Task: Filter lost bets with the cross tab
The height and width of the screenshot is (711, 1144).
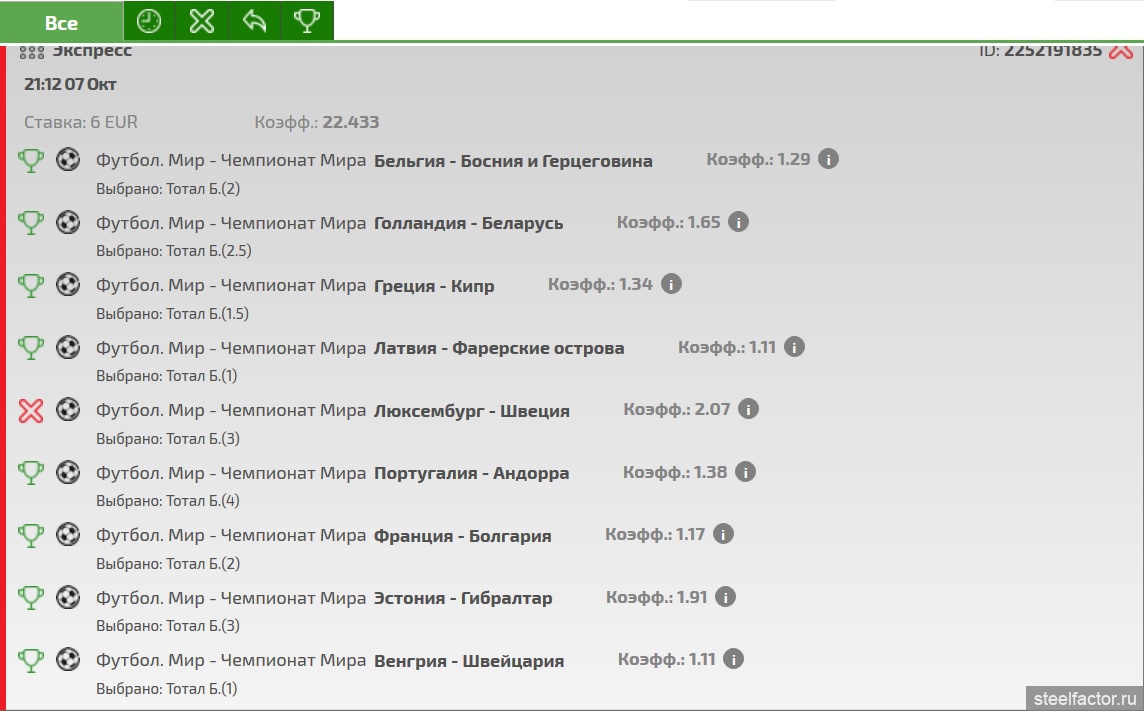Action: click(x=202, y=22)
